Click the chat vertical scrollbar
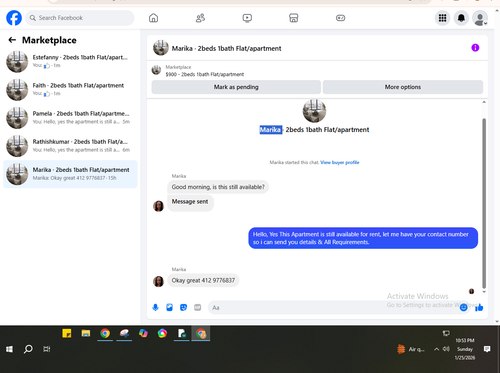The height and width of the screenshot is (373, 500). point(484,203)
